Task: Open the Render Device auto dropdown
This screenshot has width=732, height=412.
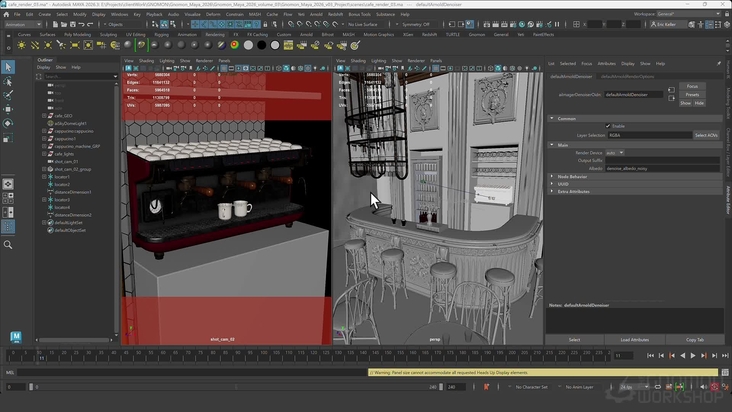Action: [x=614, y=153]
